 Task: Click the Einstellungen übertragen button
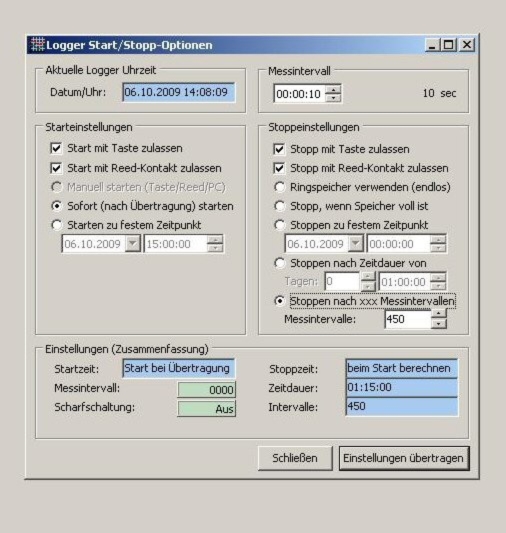coord(404,458)
